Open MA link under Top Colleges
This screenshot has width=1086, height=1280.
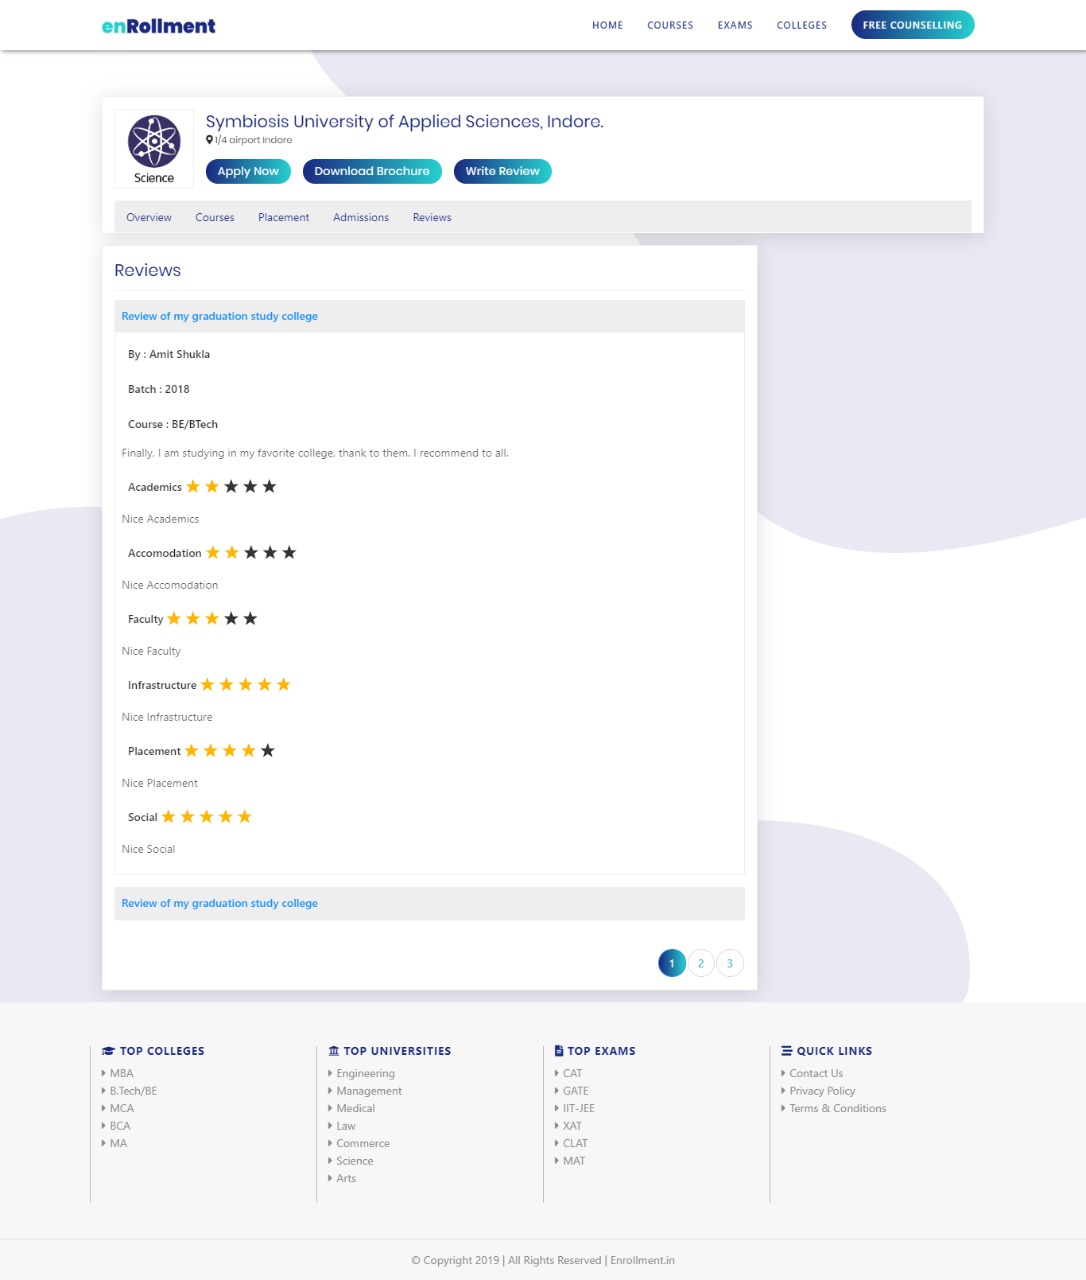point(118,1143)
